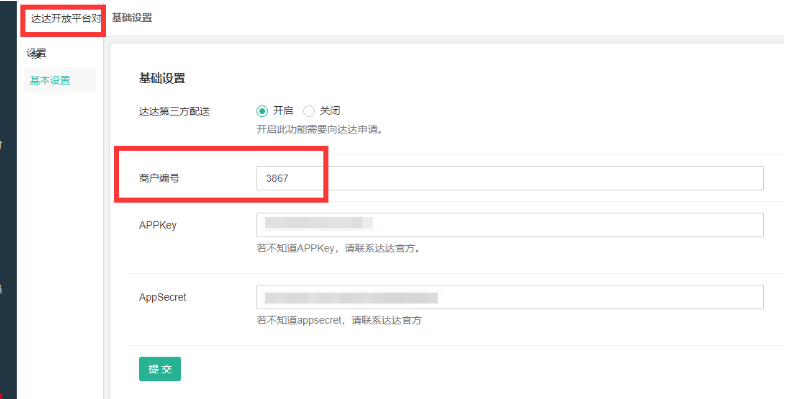Click the hint 若不知道APPKey，请联系达达官方。

pos(339,249)
